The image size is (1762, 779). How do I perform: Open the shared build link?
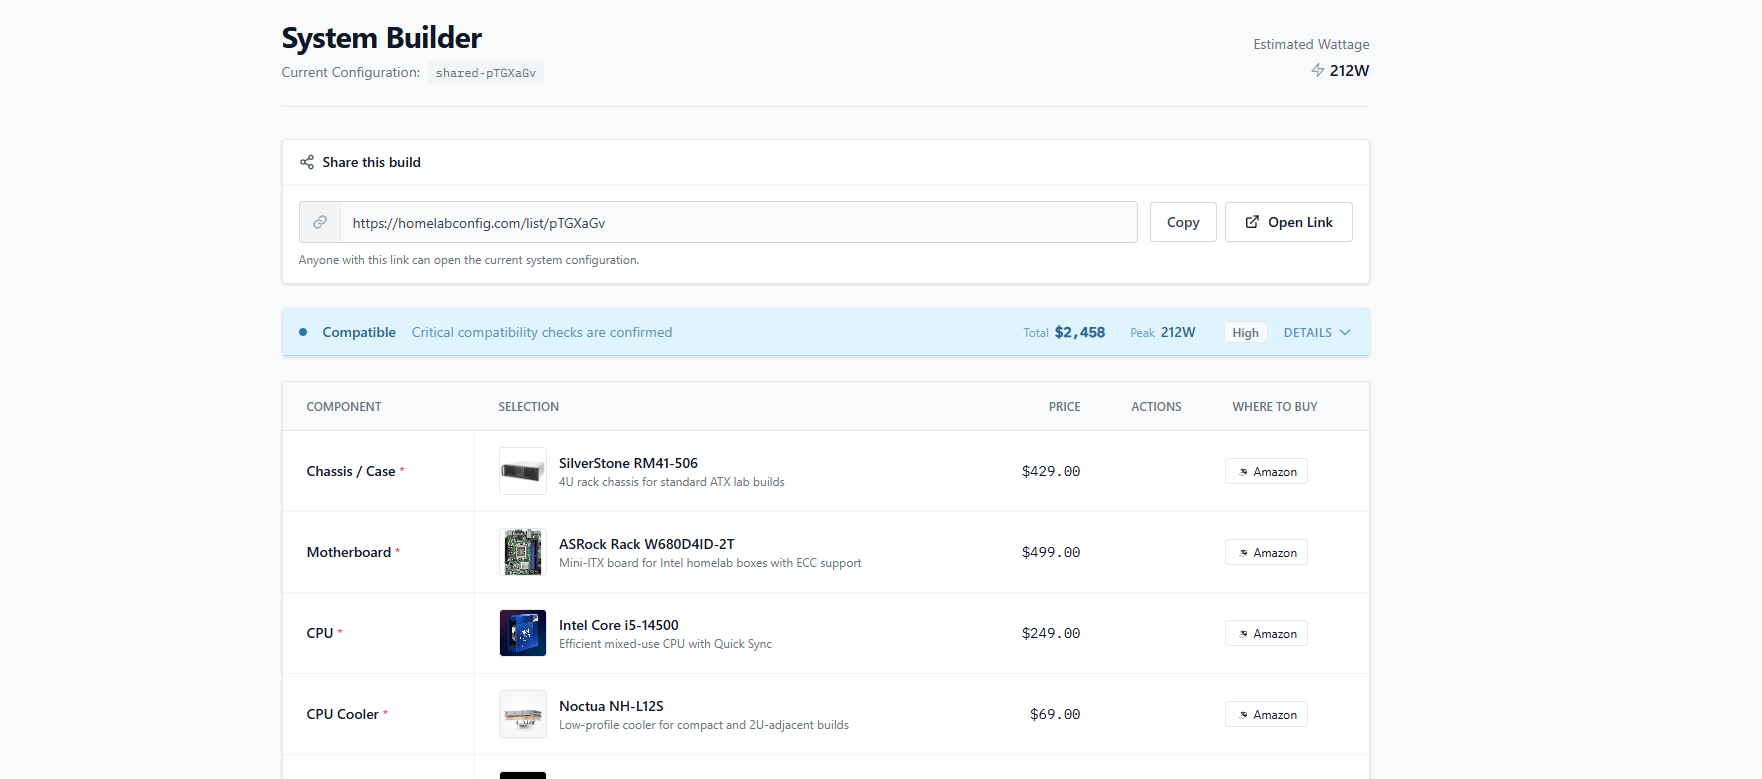coord(1289,222)
